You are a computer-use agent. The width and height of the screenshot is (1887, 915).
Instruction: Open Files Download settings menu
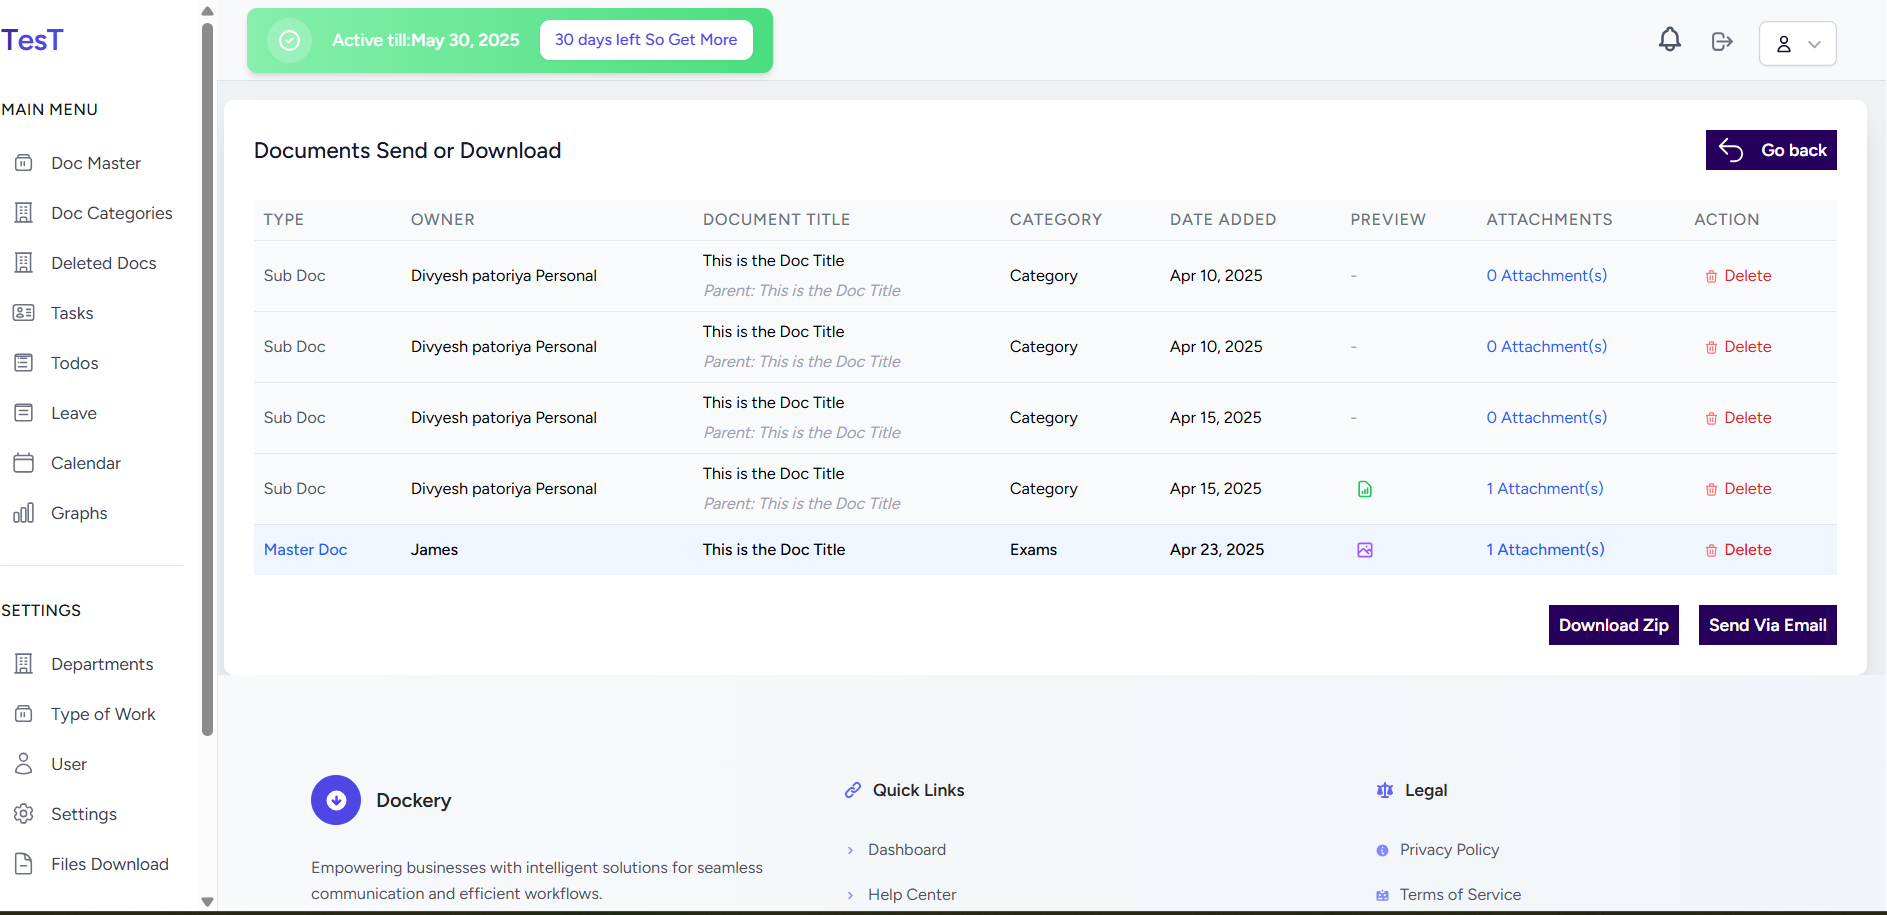coord(110,864)
